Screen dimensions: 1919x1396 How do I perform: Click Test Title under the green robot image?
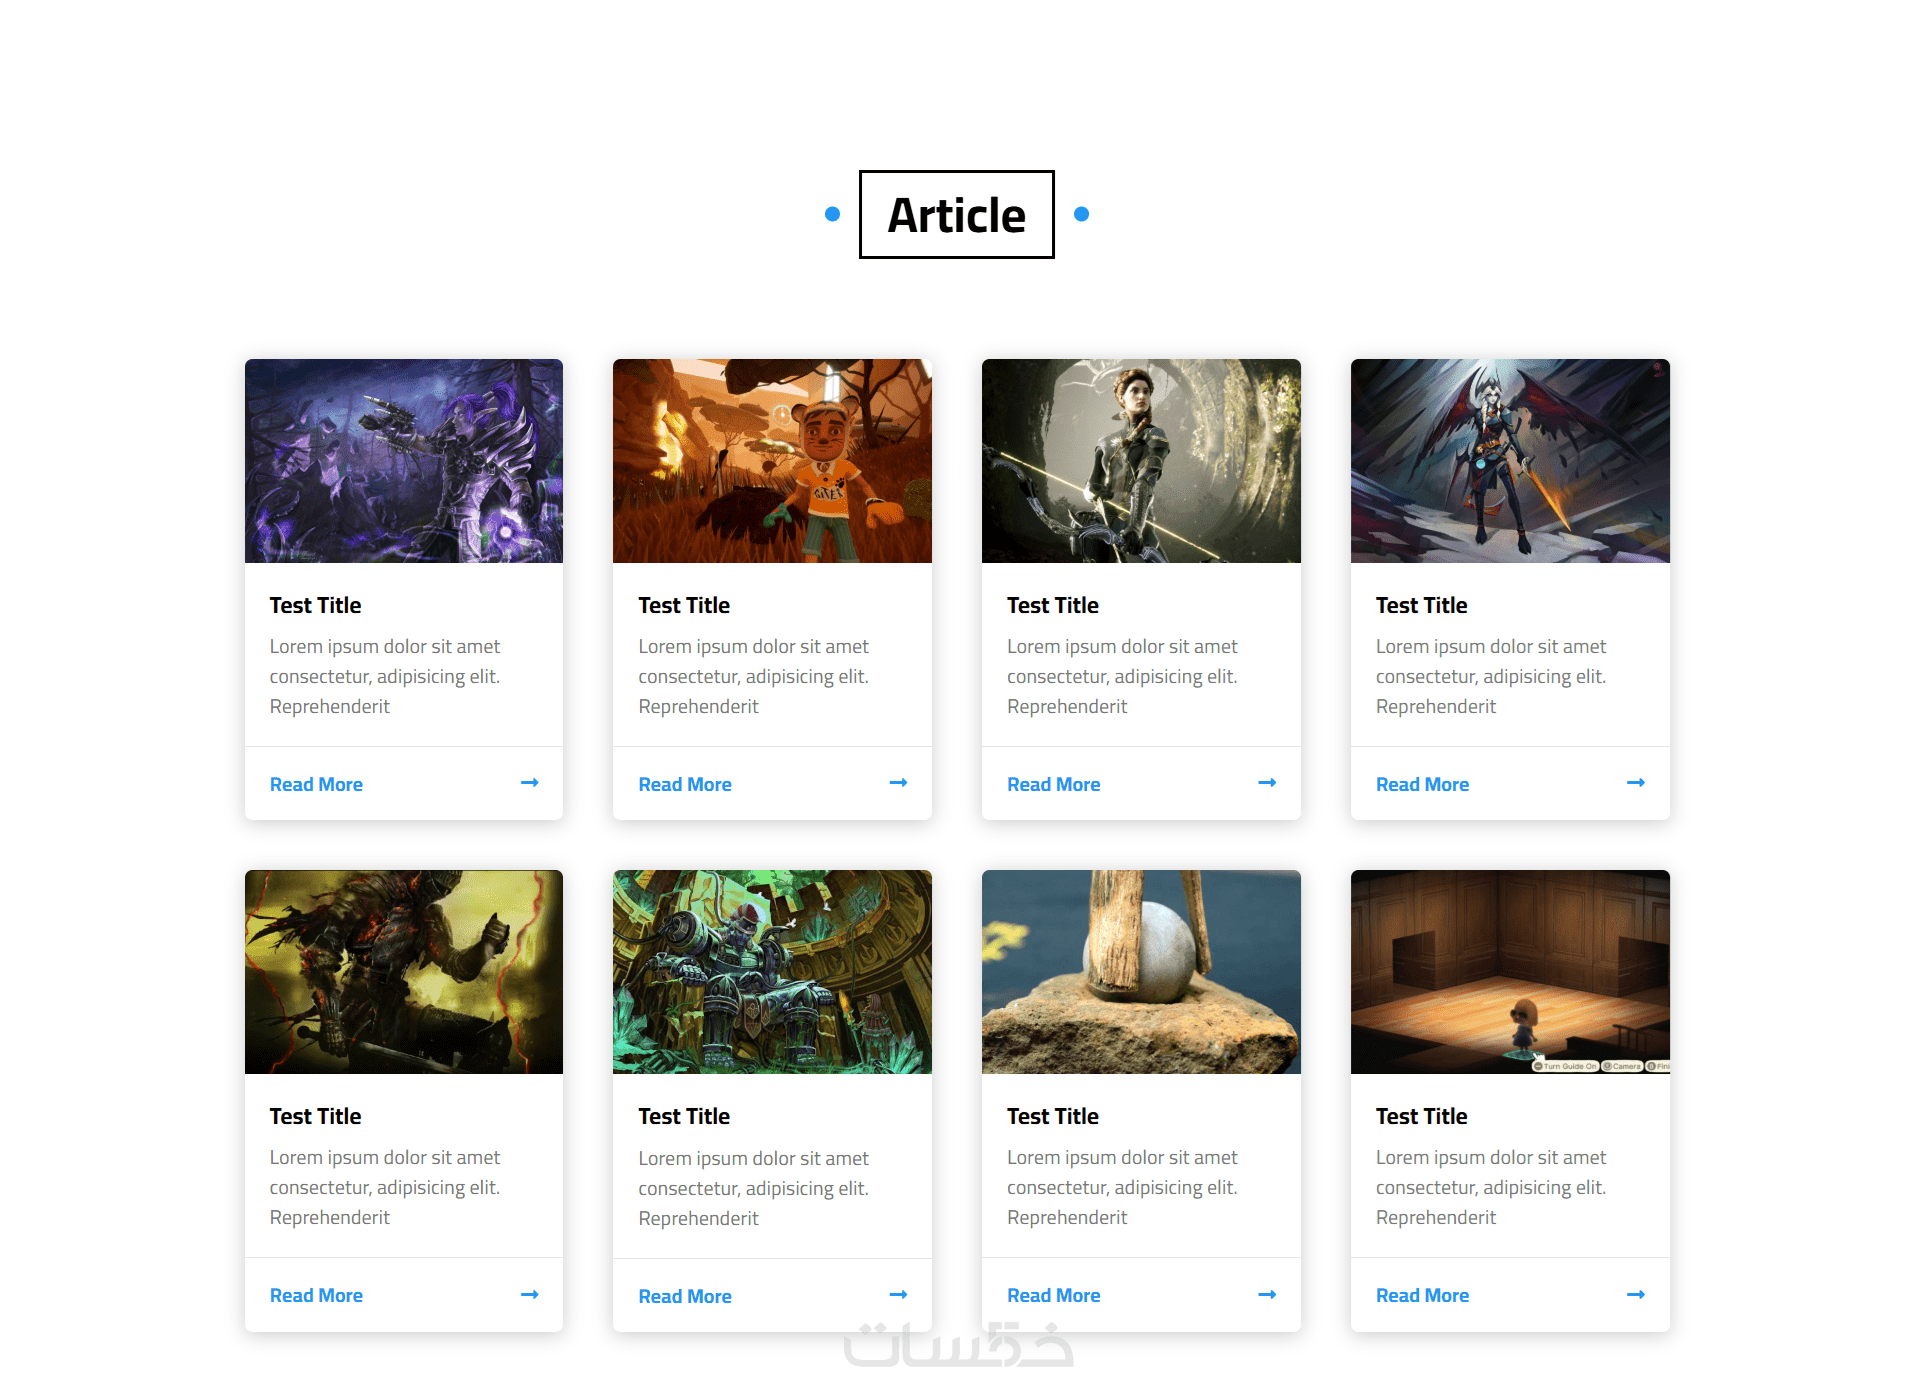coord(684,1116)
